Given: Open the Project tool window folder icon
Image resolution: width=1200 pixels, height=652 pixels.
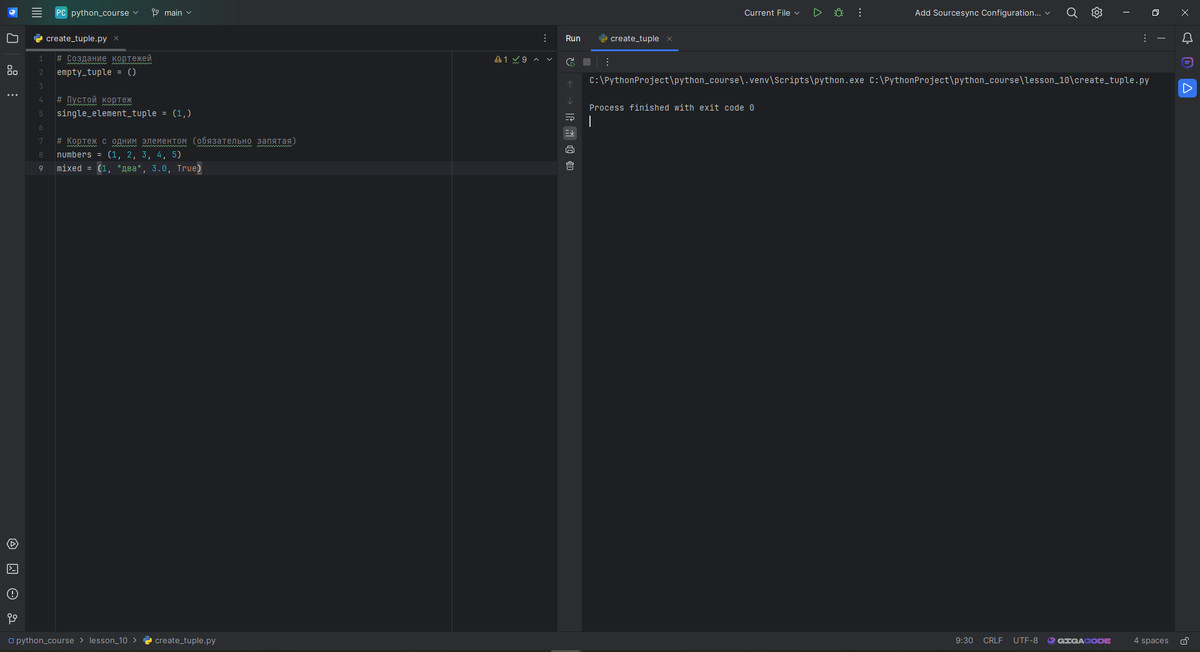Looking at the screenshot, I should [12, 39].
